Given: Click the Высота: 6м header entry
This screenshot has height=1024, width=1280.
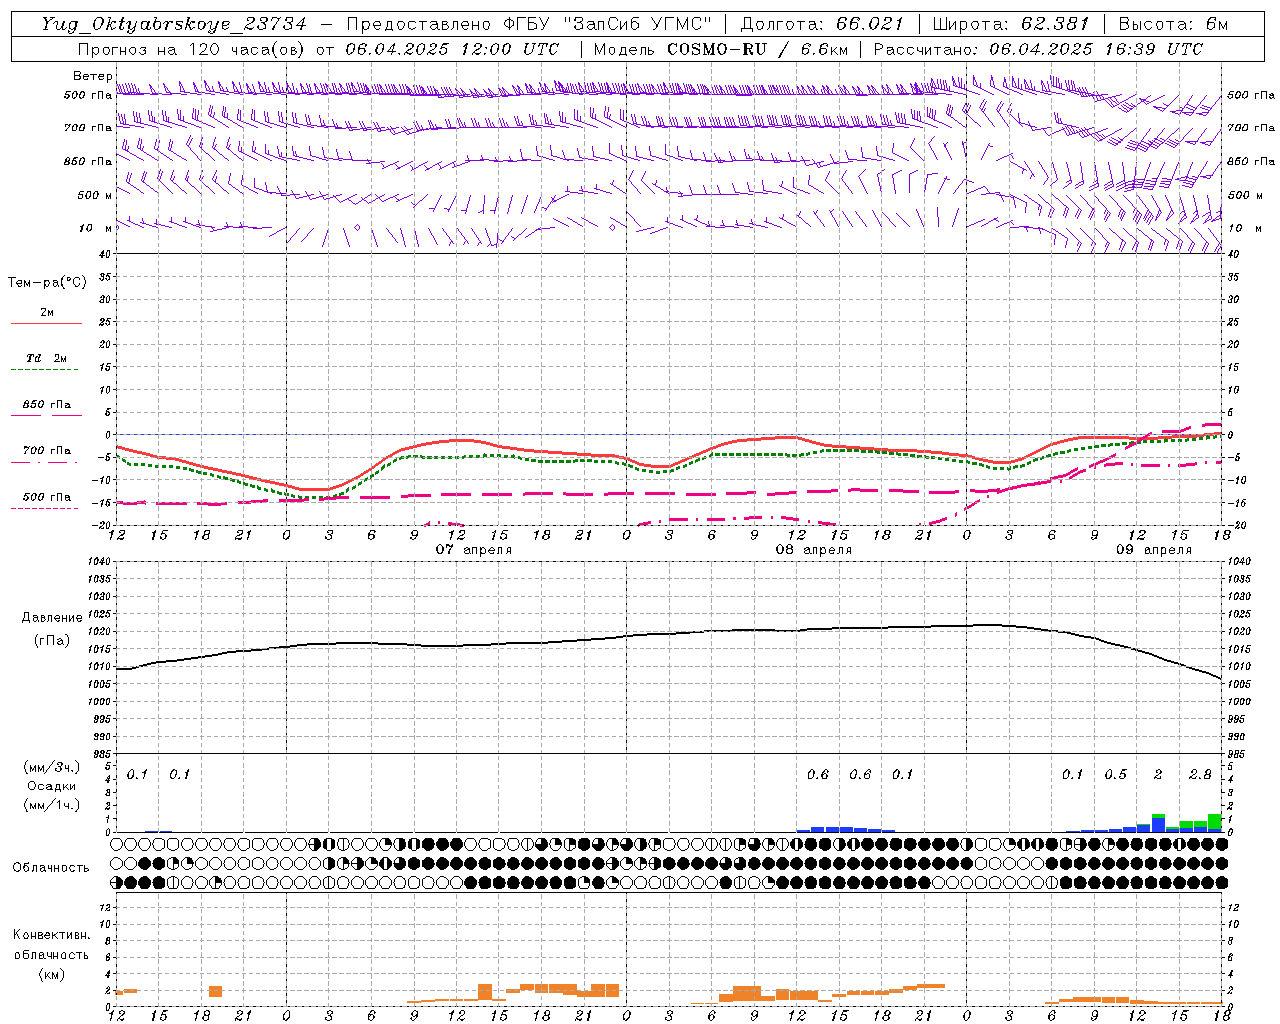Looking at the screenshot, I should coord(1172,24).
